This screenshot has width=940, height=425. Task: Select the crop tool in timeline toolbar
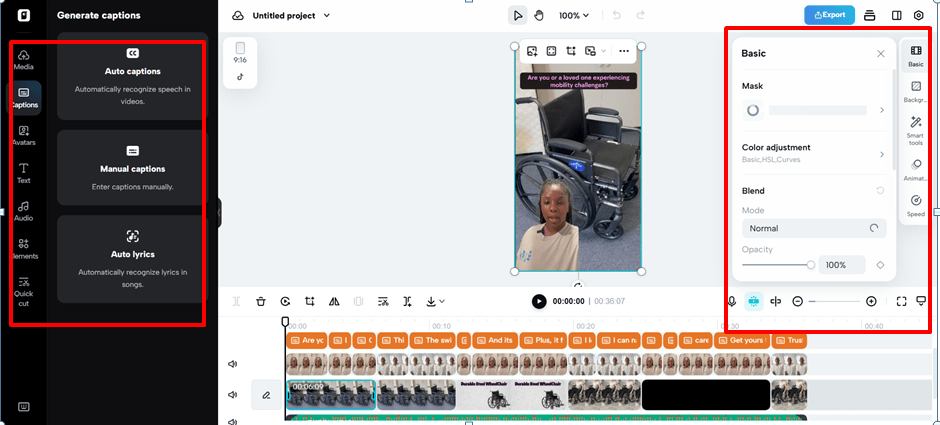(310, 301)
